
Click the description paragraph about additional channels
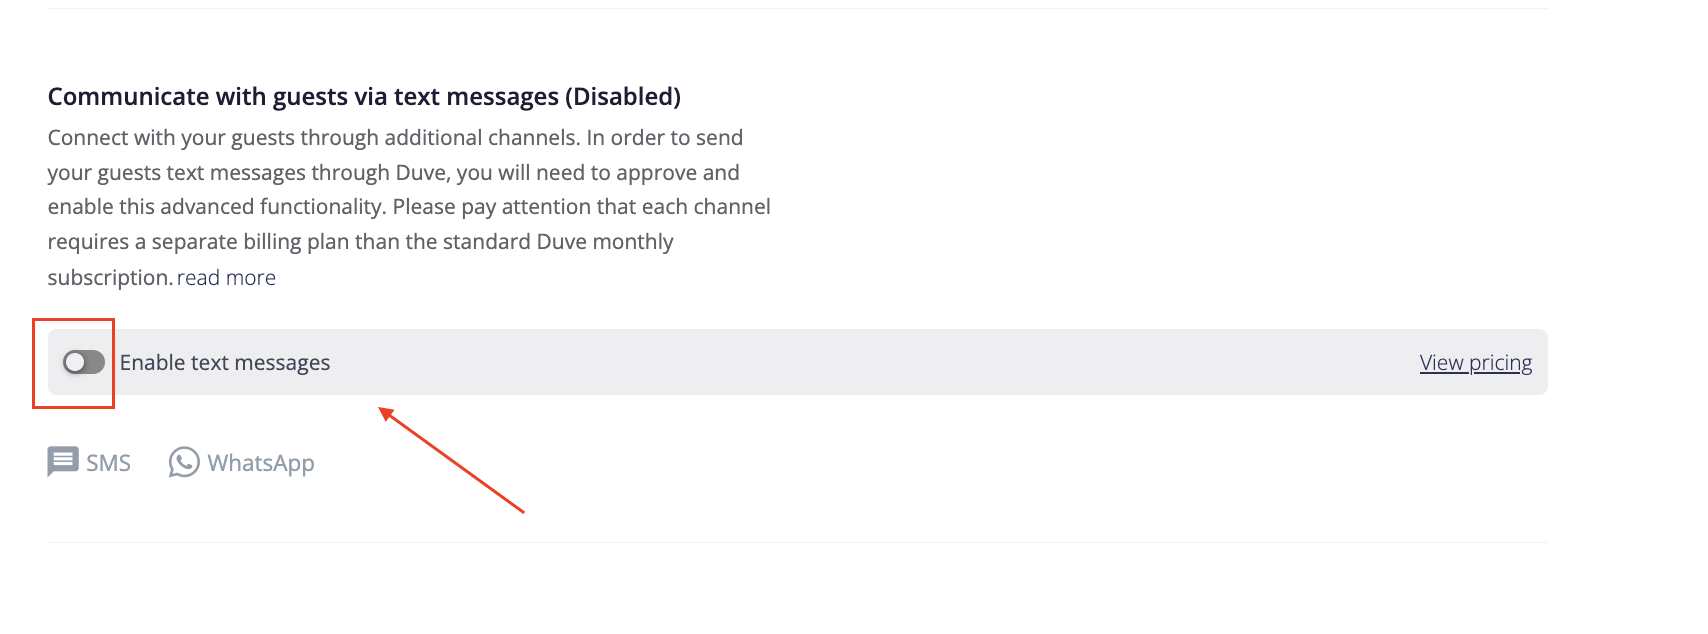click(x=409, y=207)
